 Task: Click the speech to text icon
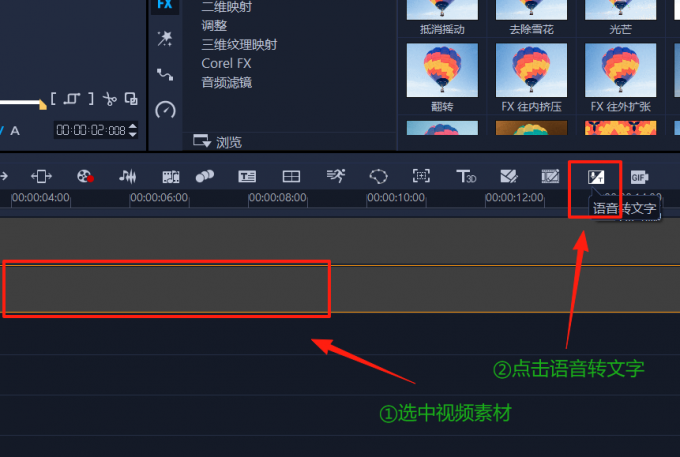pyautogui.click(x=595, y=176)
